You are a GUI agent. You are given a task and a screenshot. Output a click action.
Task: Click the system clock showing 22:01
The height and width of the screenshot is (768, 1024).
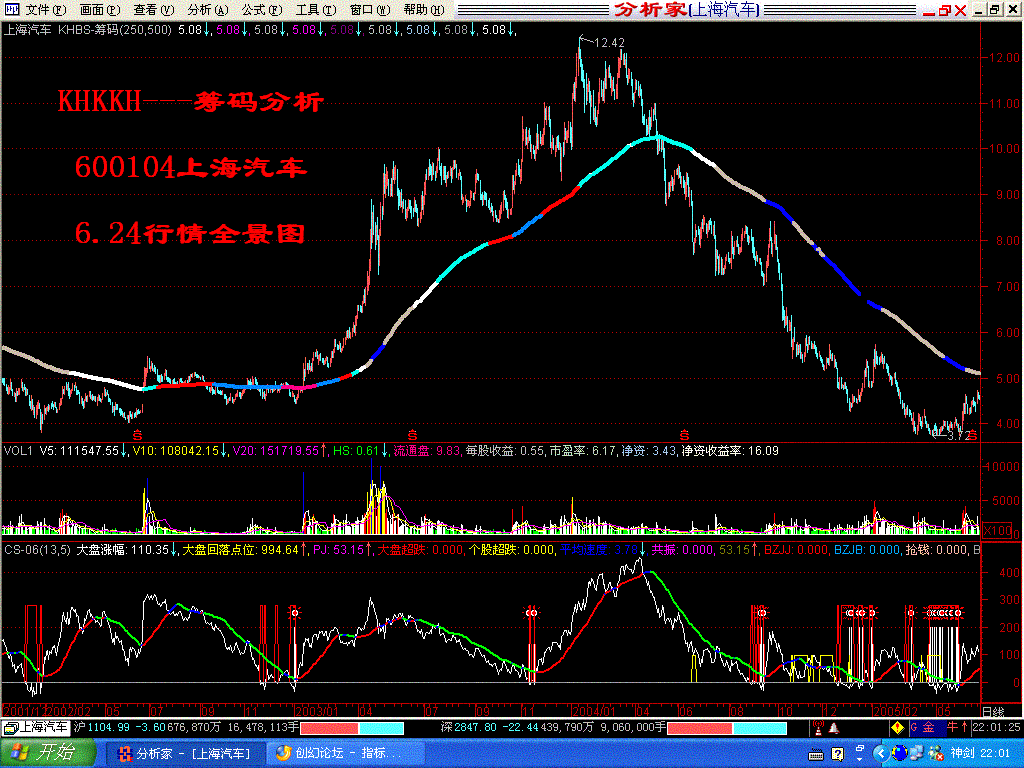(x=995, y=754)
